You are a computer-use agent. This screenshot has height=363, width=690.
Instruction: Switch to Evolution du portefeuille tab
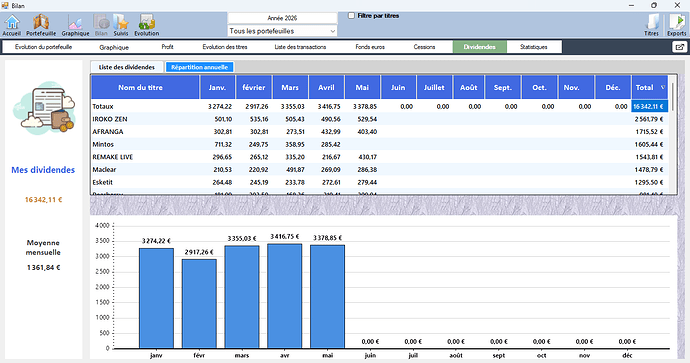[x=43, y=47]
